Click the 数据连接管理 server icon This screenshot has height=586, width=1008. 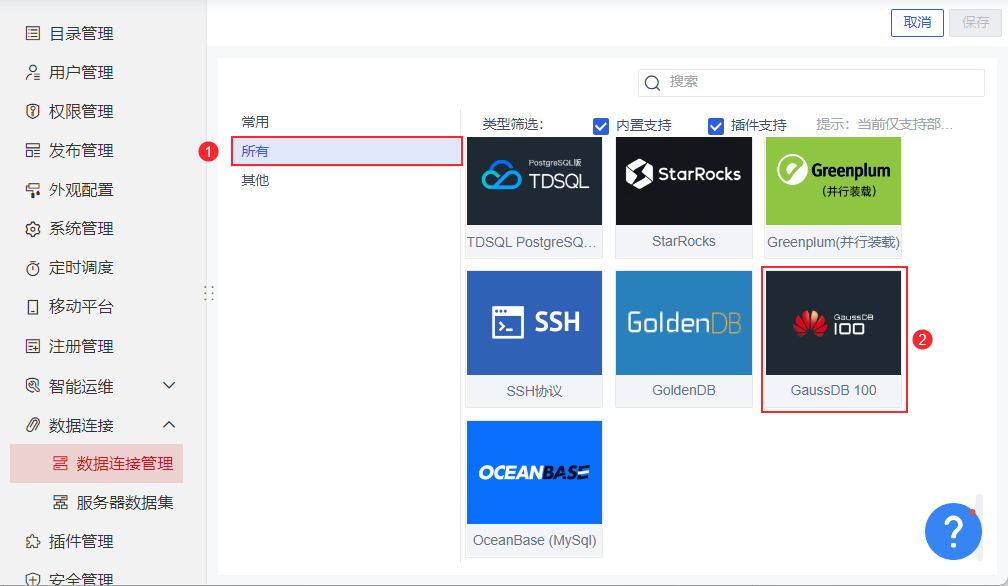pos(60,463)
